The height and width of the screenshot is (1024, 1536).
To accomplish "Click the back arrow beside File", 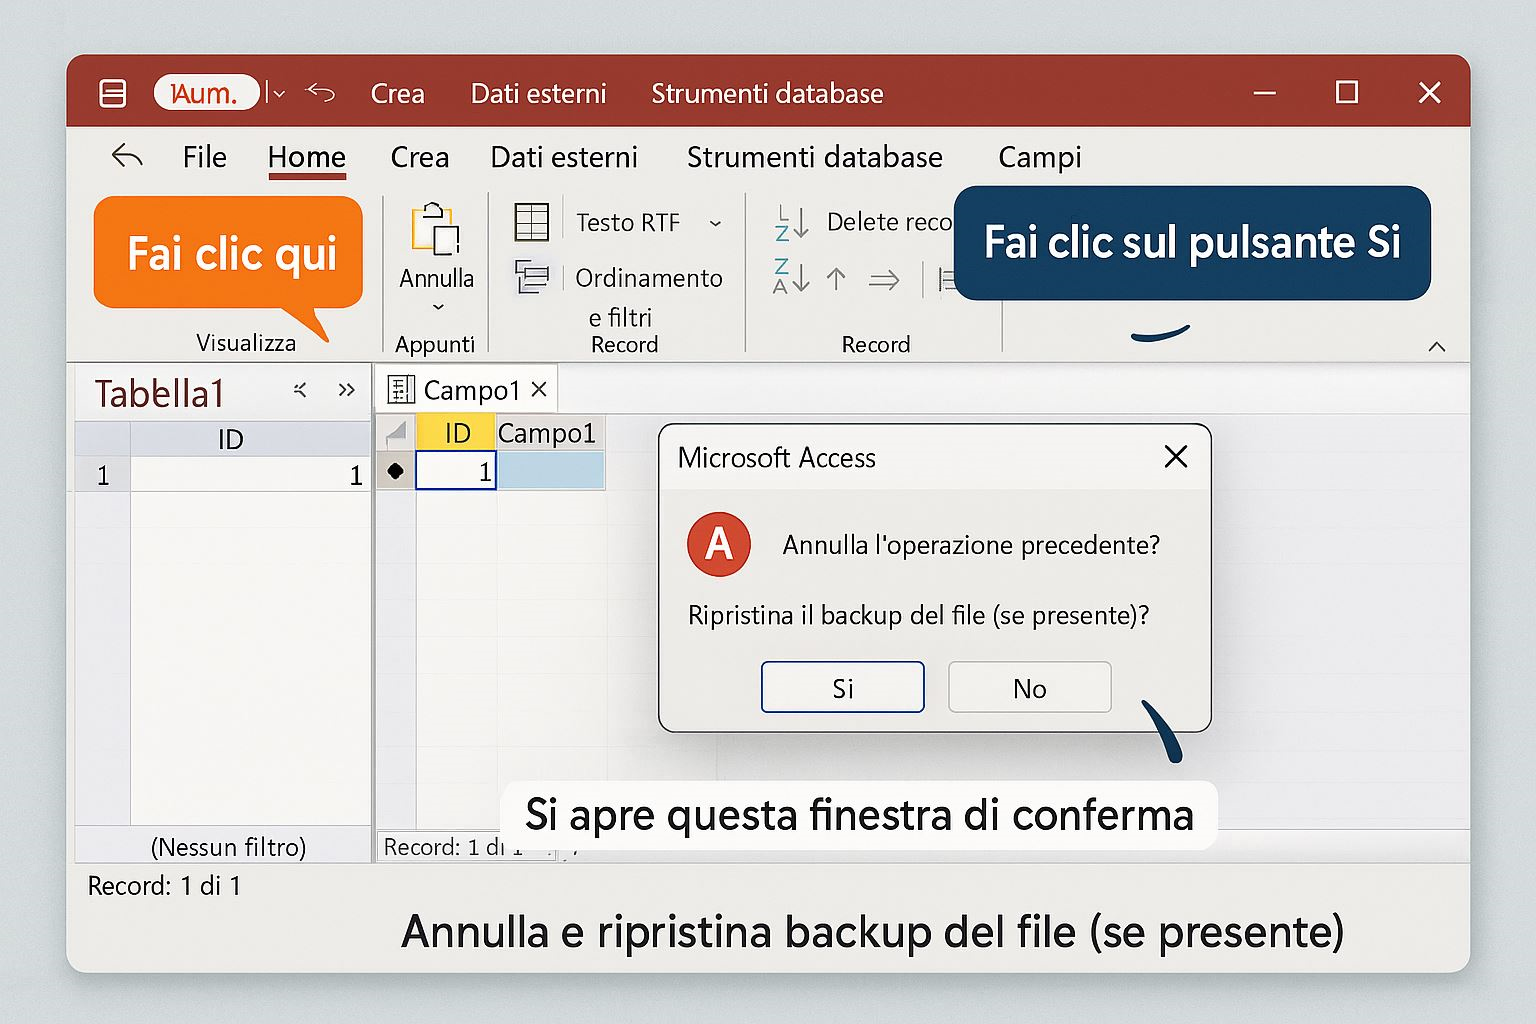I will click(x=127, y=156).
